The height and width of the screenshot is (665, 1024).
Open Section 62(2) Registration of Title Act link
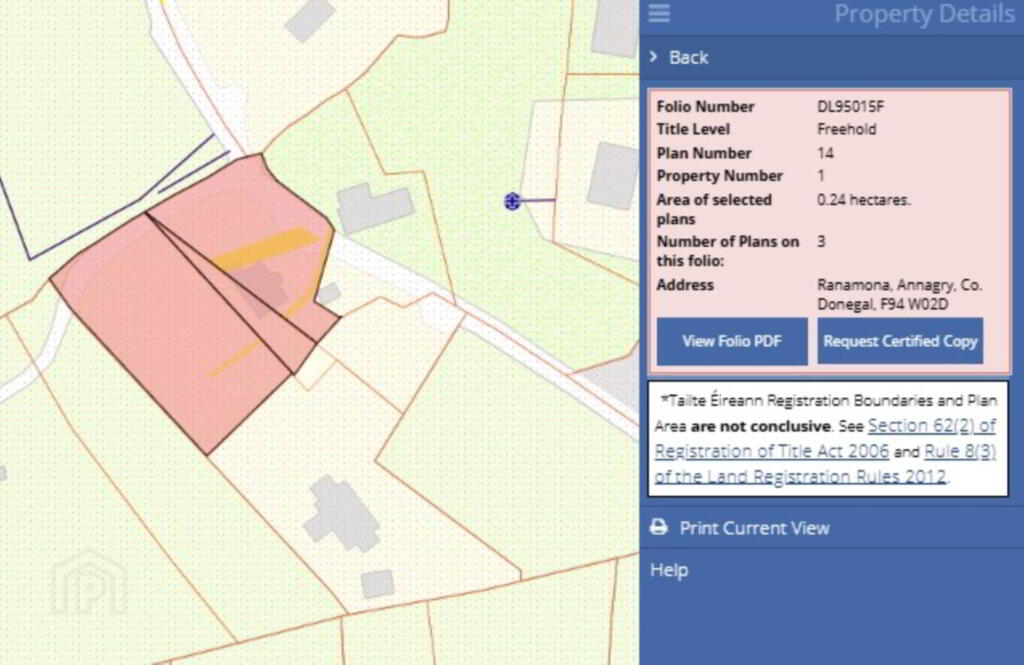click(x=825, y=438)
